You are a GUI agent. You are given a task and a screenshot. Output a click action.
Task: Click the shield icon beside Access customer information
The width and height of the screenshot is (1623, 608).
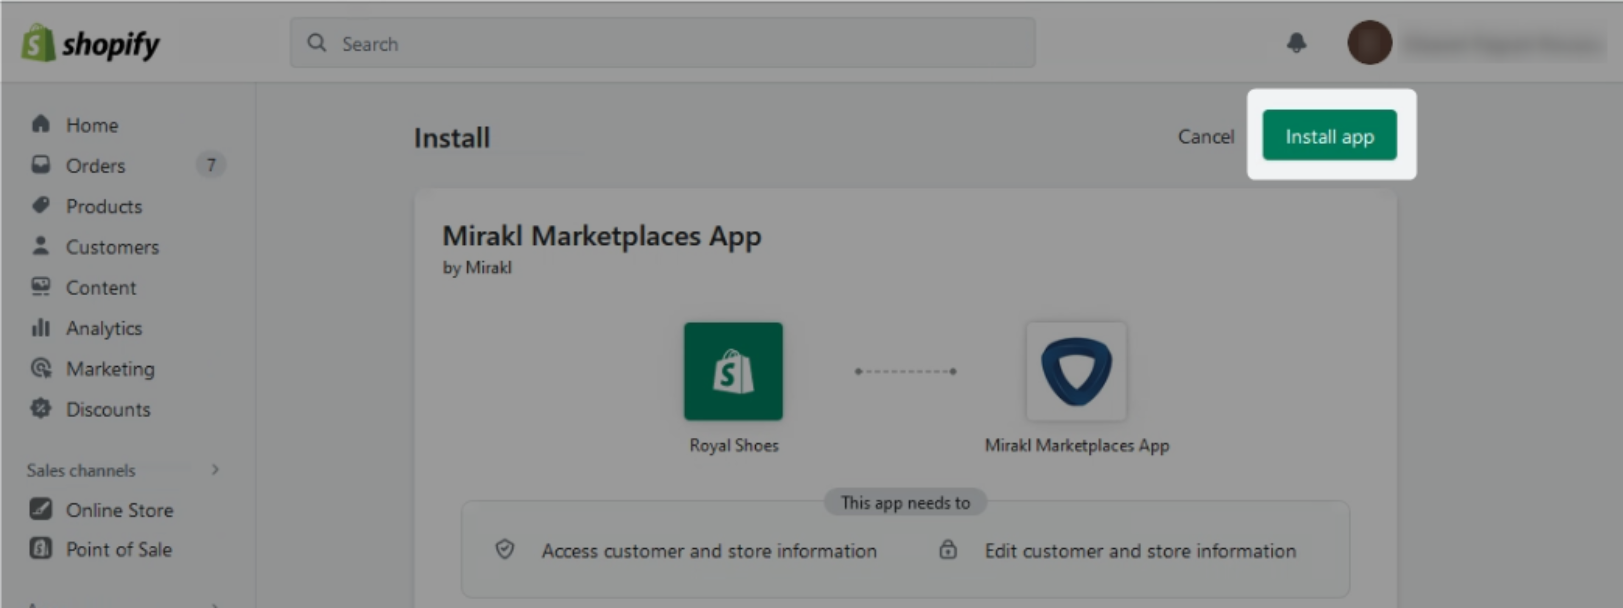coord(505,550)
